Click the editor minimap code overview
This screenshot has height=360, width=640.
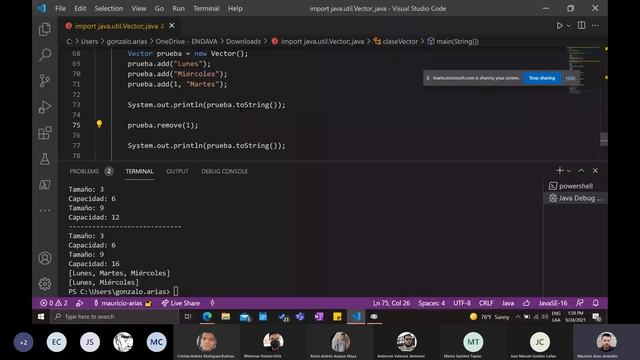(x=583, y=69)
